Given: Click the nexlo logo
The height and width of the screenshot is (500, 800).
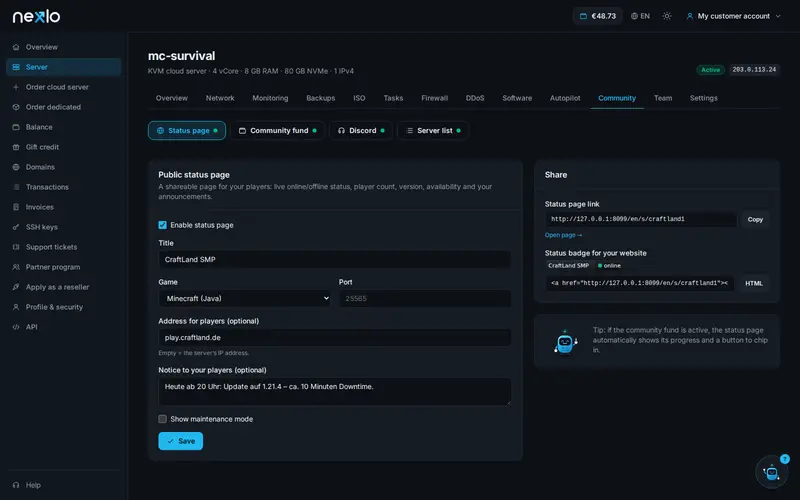Looking at the screenshot, I should [36, 16].
